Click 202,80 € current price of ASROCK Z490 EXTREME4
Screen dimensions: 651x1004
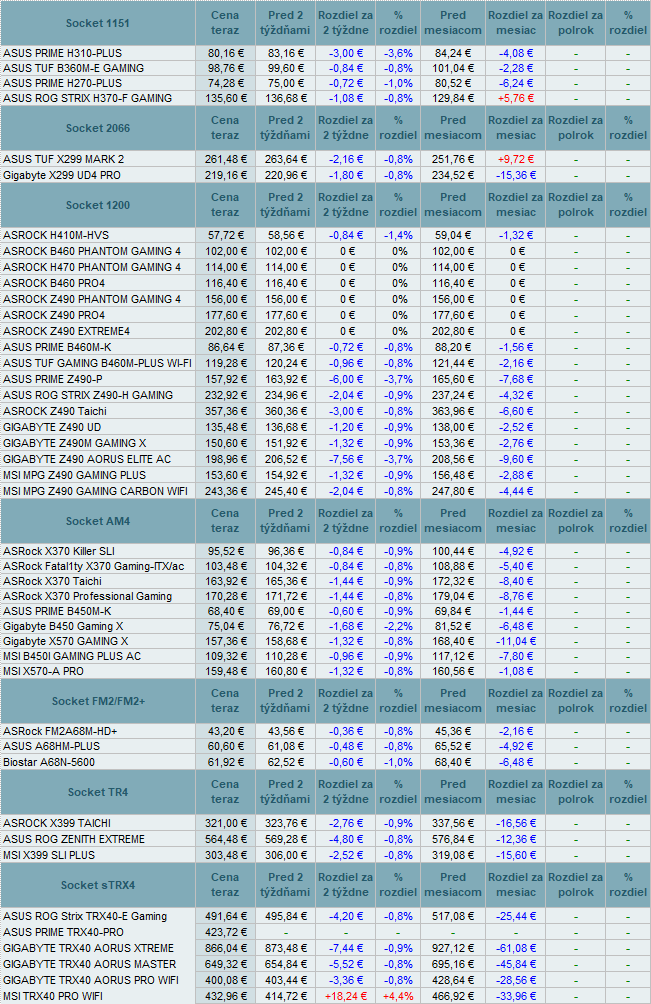coord(225,331)
